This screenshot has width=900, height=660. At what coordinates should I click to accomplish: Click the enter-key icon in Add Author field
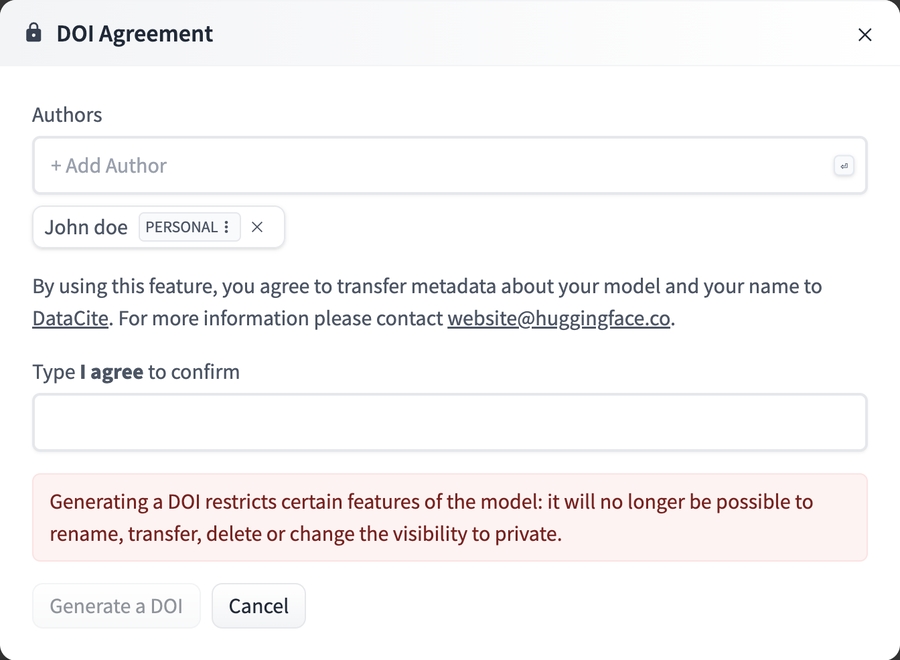tap(844, 166)
